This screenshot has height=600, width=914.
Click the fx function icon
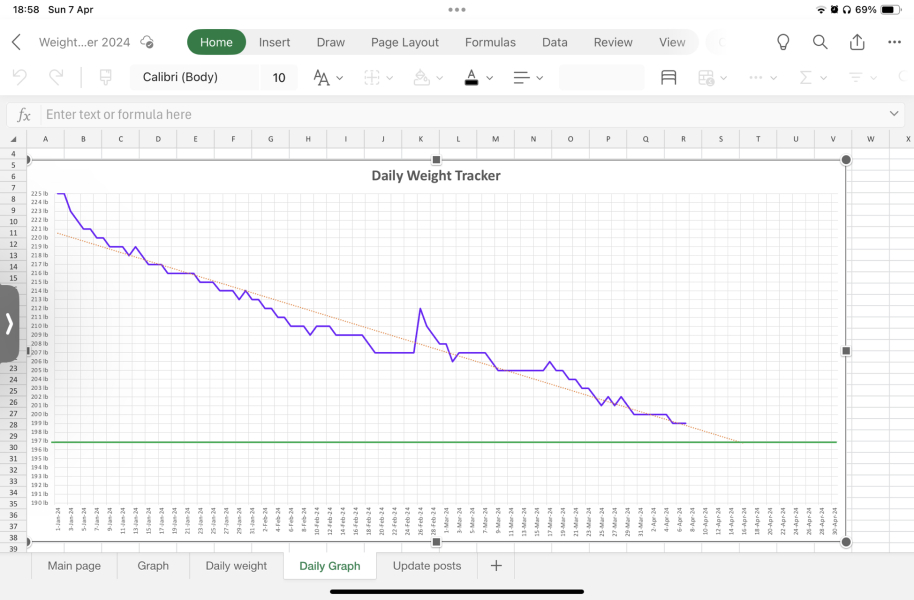click(x=26, y=114)
